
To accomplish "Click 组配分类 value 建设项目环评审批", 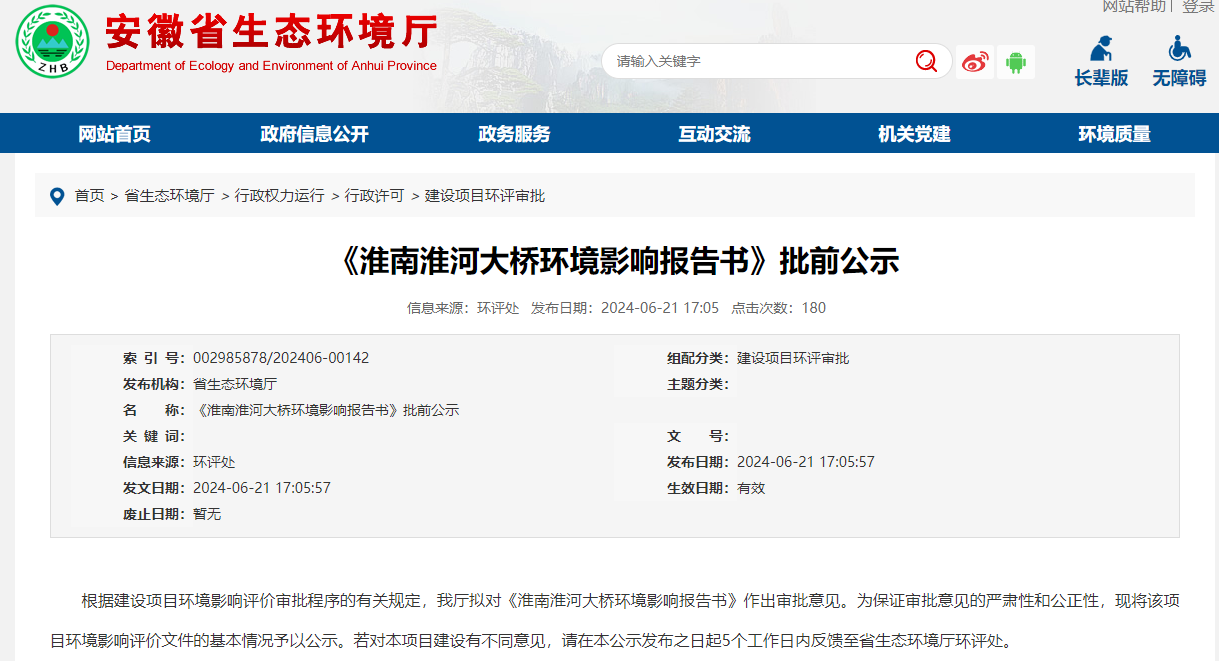I will (x=793, y=358).
